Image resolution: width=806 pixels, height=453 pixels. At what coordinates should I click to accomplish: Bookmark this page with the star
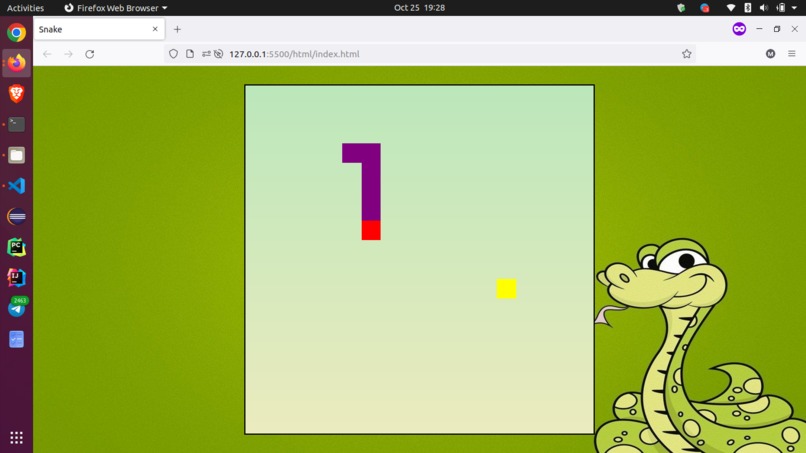pos(686,54)
